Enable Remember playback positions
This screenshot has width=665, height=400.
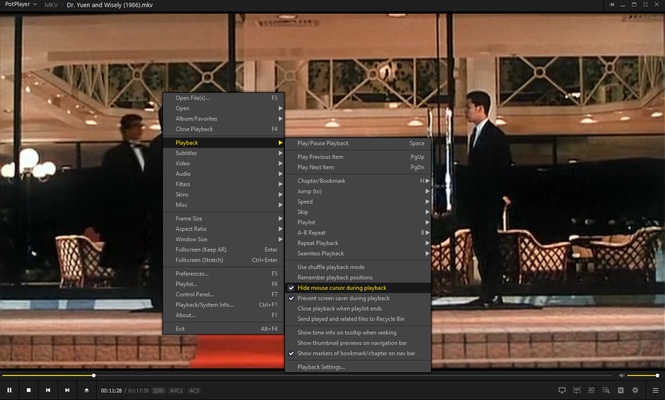coord(358,277)
